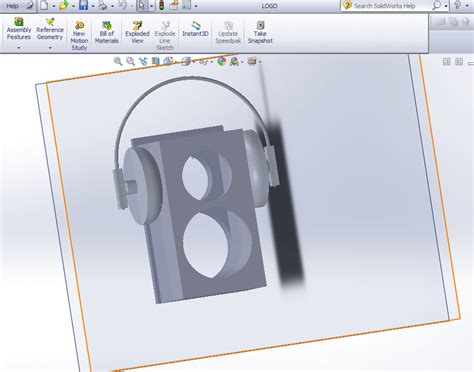The image size is (474, 372).
Task: Open the Hide/Show Items glasses icon
Action: (x=203, y=61)
